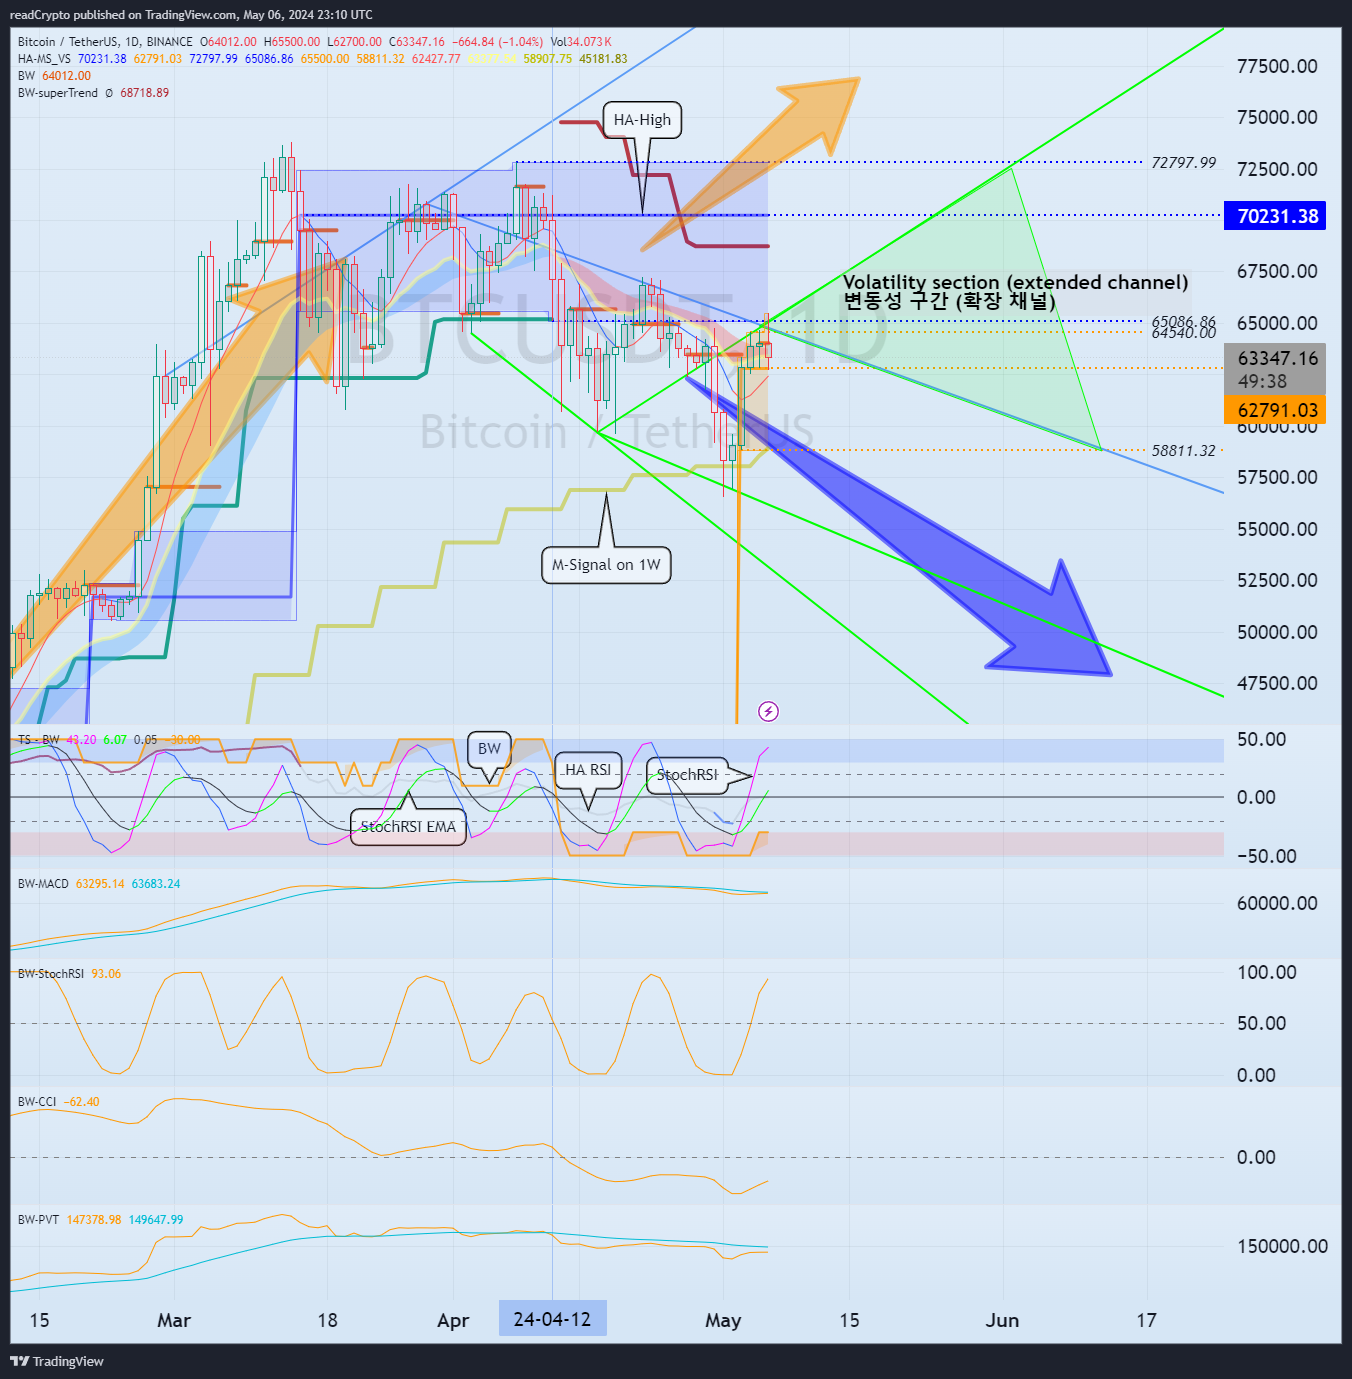Click the 60000.00 label on the BW-MACD scale
The image size is (1352, 1379).
[1277, 903]
